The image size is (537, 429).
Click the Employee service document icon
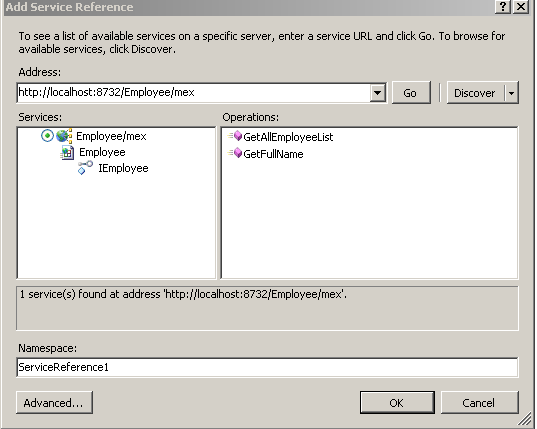[67, 152]
